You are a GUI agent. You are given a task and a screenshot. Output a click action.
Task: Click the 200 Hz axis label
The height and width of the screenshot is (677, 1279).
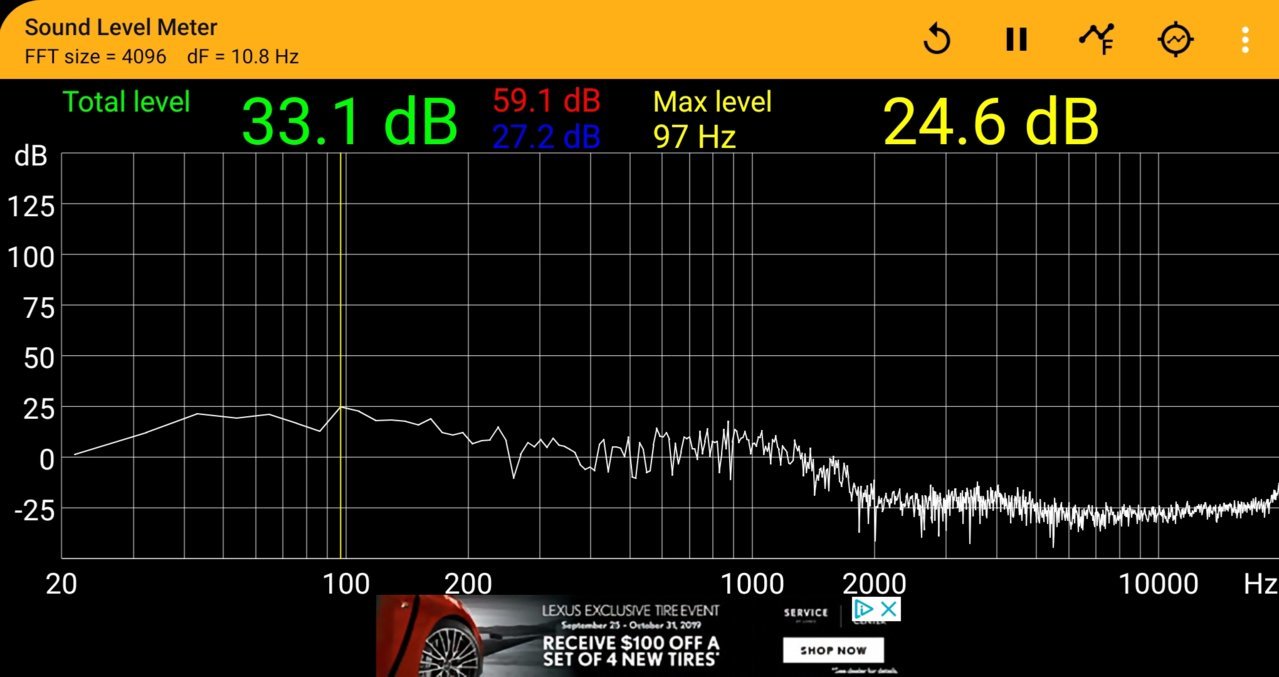point(468,584)
